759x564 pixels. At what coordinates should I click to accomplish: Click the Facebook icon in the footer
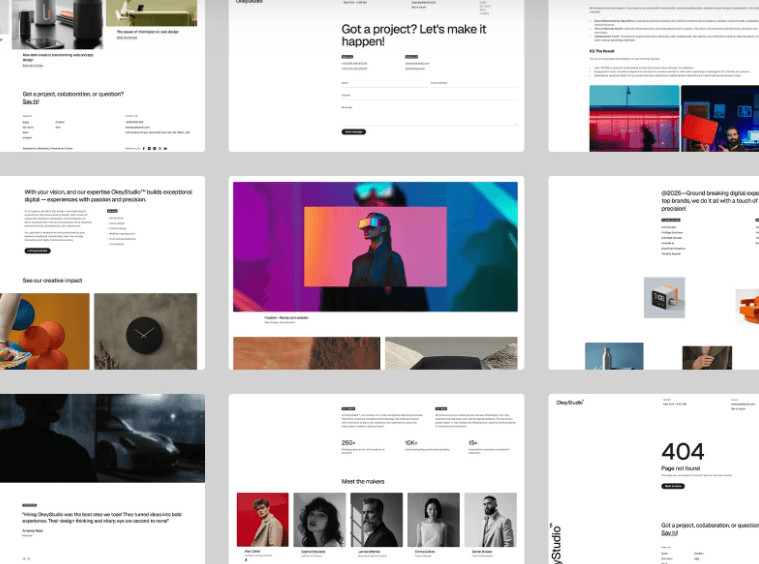click(x=144, y=149)
